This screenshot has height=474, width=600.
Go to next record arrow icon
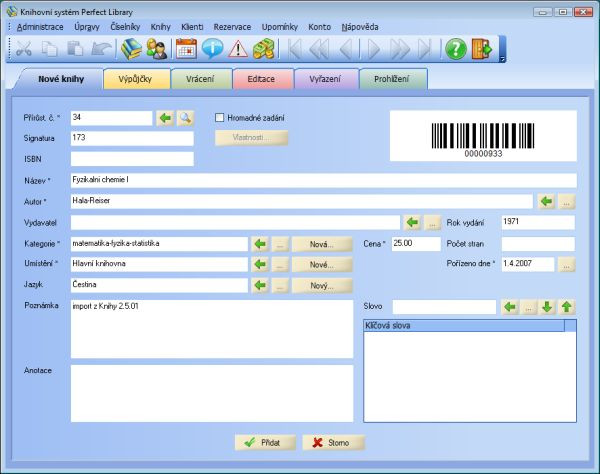373,49
